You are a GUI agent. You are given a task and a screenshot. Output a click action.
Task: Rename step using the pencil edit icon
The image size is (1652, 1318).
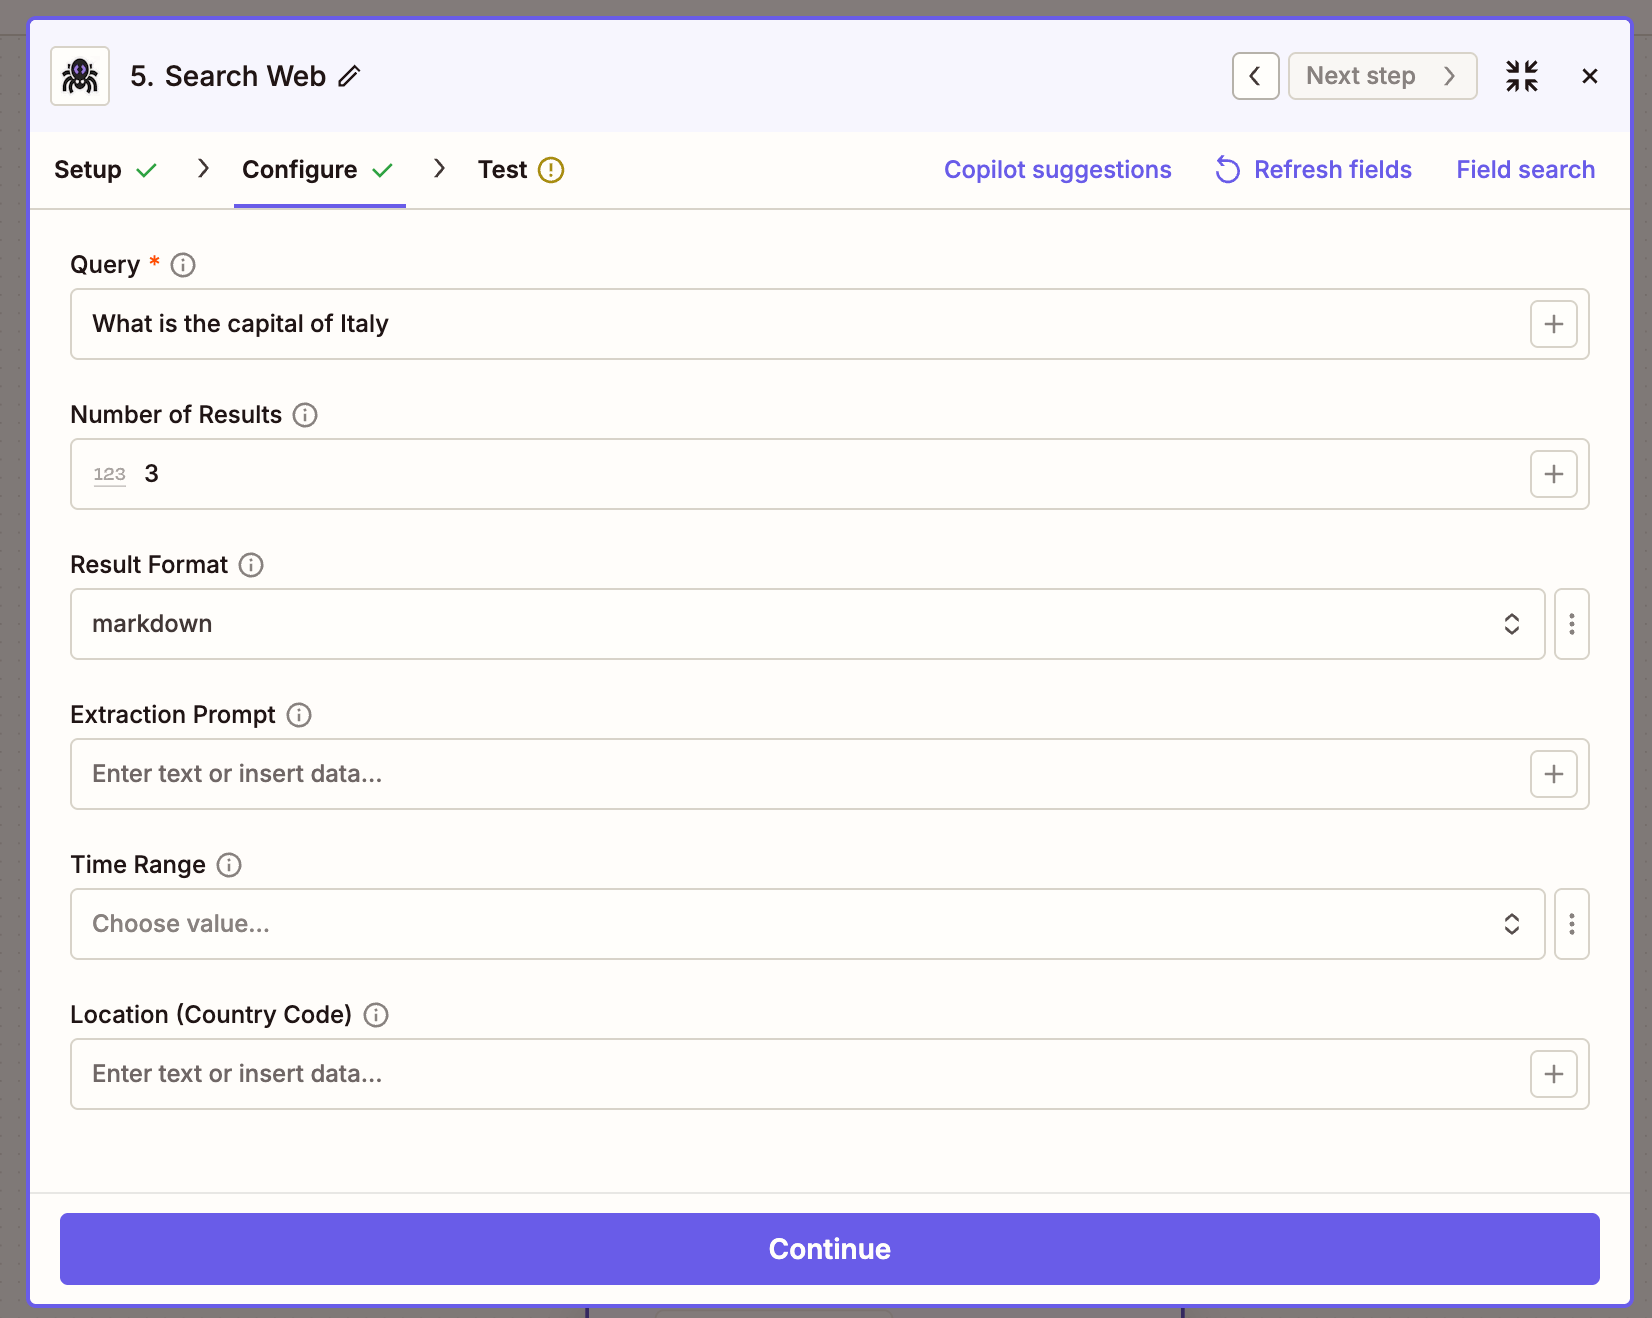[x=349, y=76]
